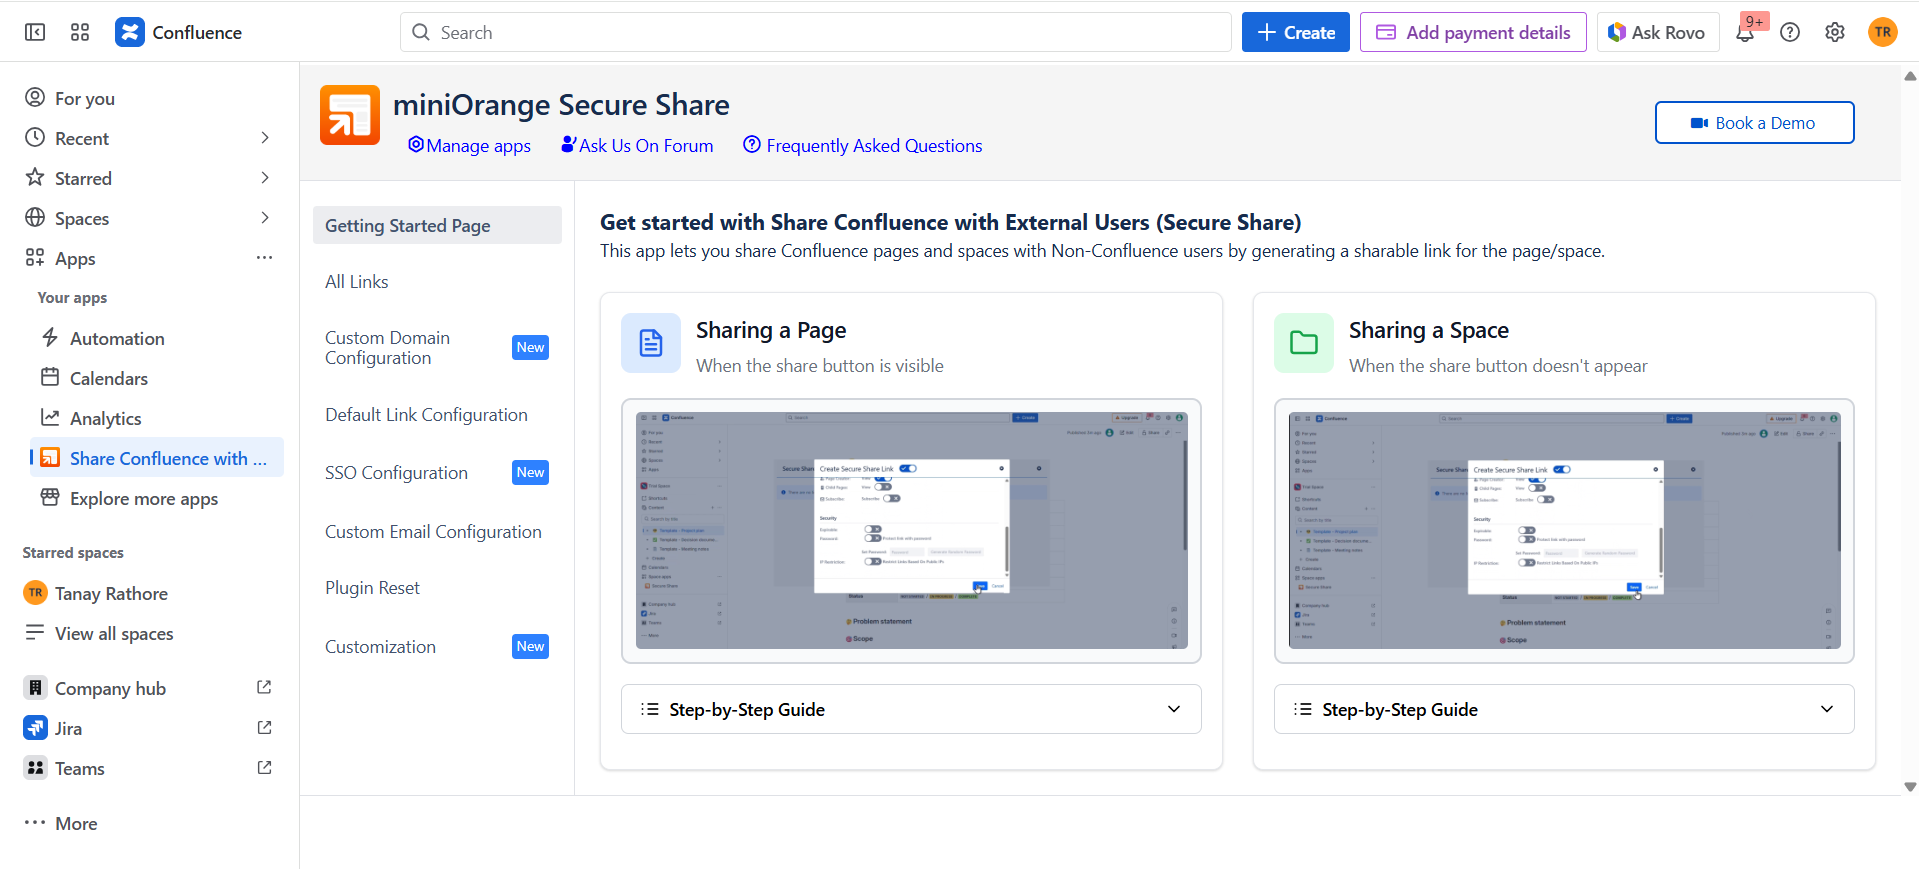Click the Teams app icon

[35, 768]
